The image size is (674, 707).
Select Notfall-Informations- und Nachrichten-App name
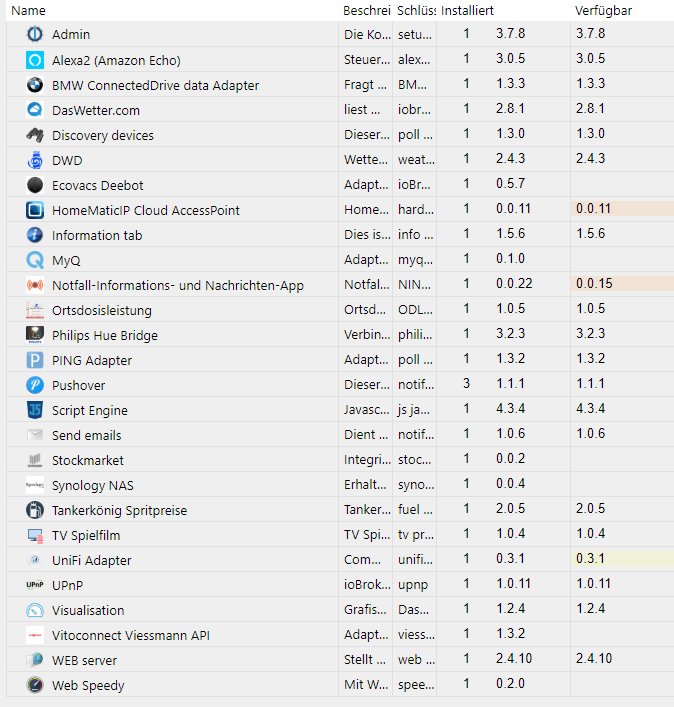point(178,285)
